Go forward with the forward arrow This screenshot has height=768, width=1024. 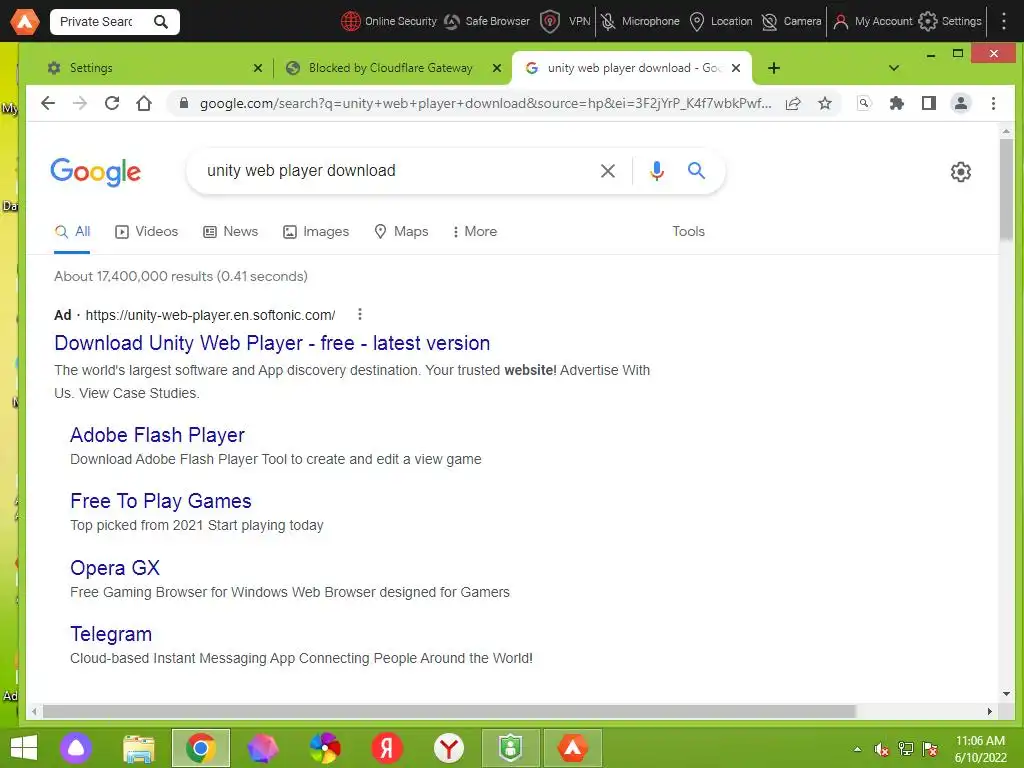(80, 103)
